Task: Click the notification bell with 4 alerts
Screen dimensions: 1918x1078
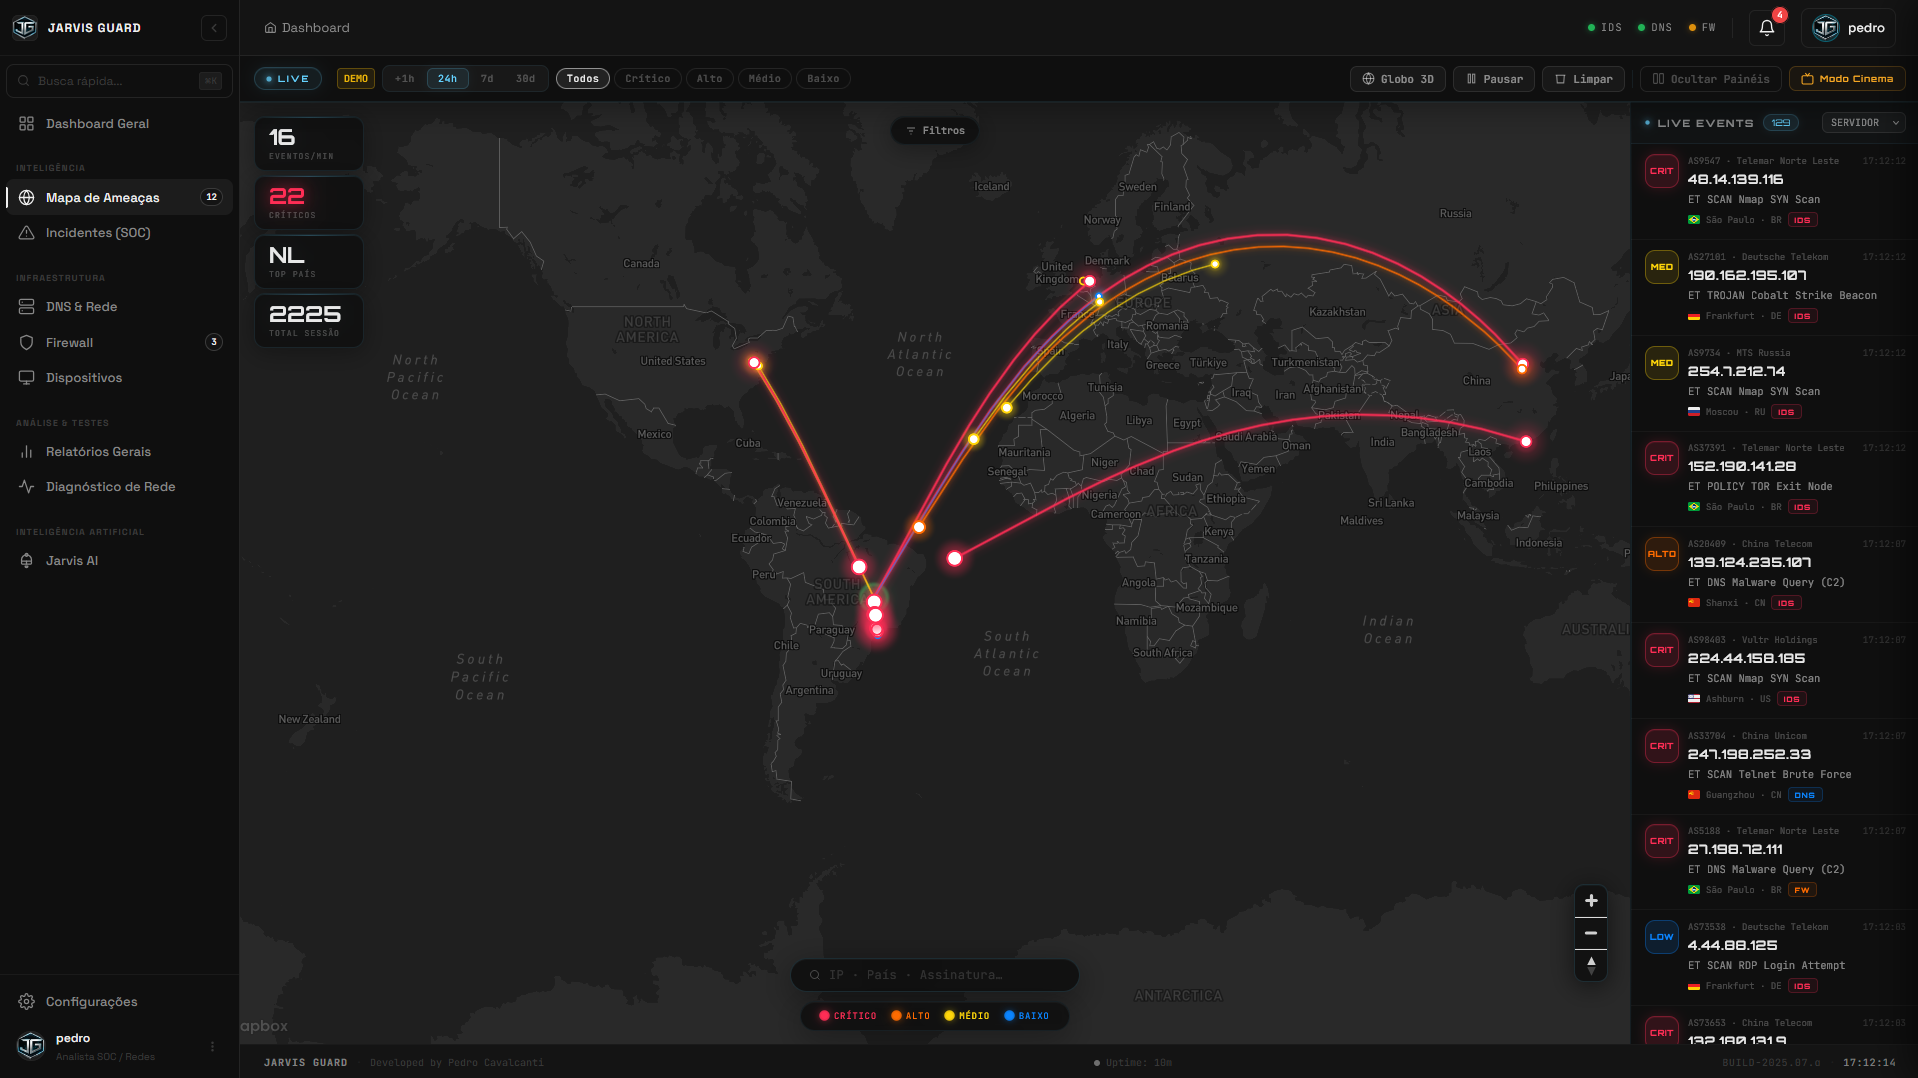Action: [x=1766, y=28]
